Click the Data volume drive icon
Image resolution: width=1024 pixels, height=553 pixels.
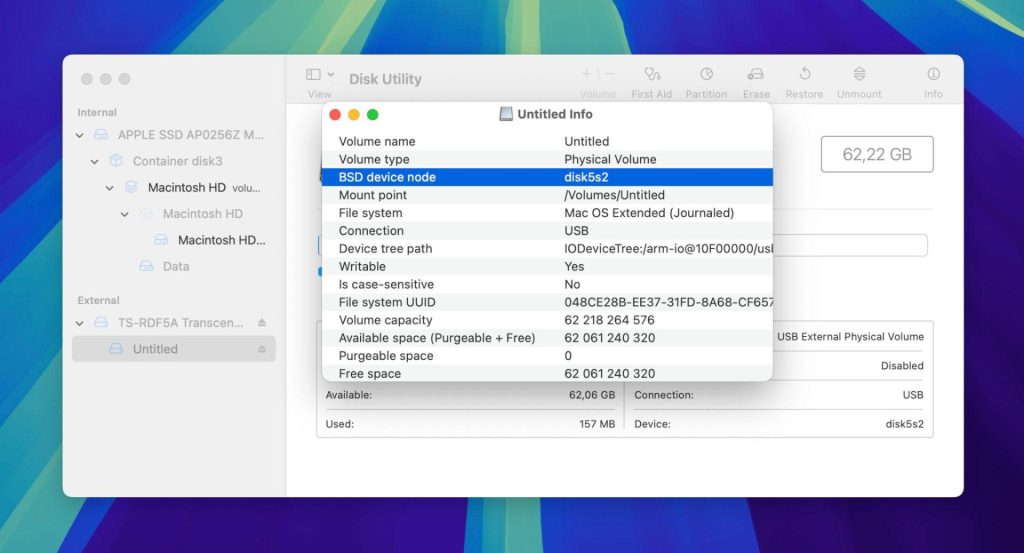146,266
